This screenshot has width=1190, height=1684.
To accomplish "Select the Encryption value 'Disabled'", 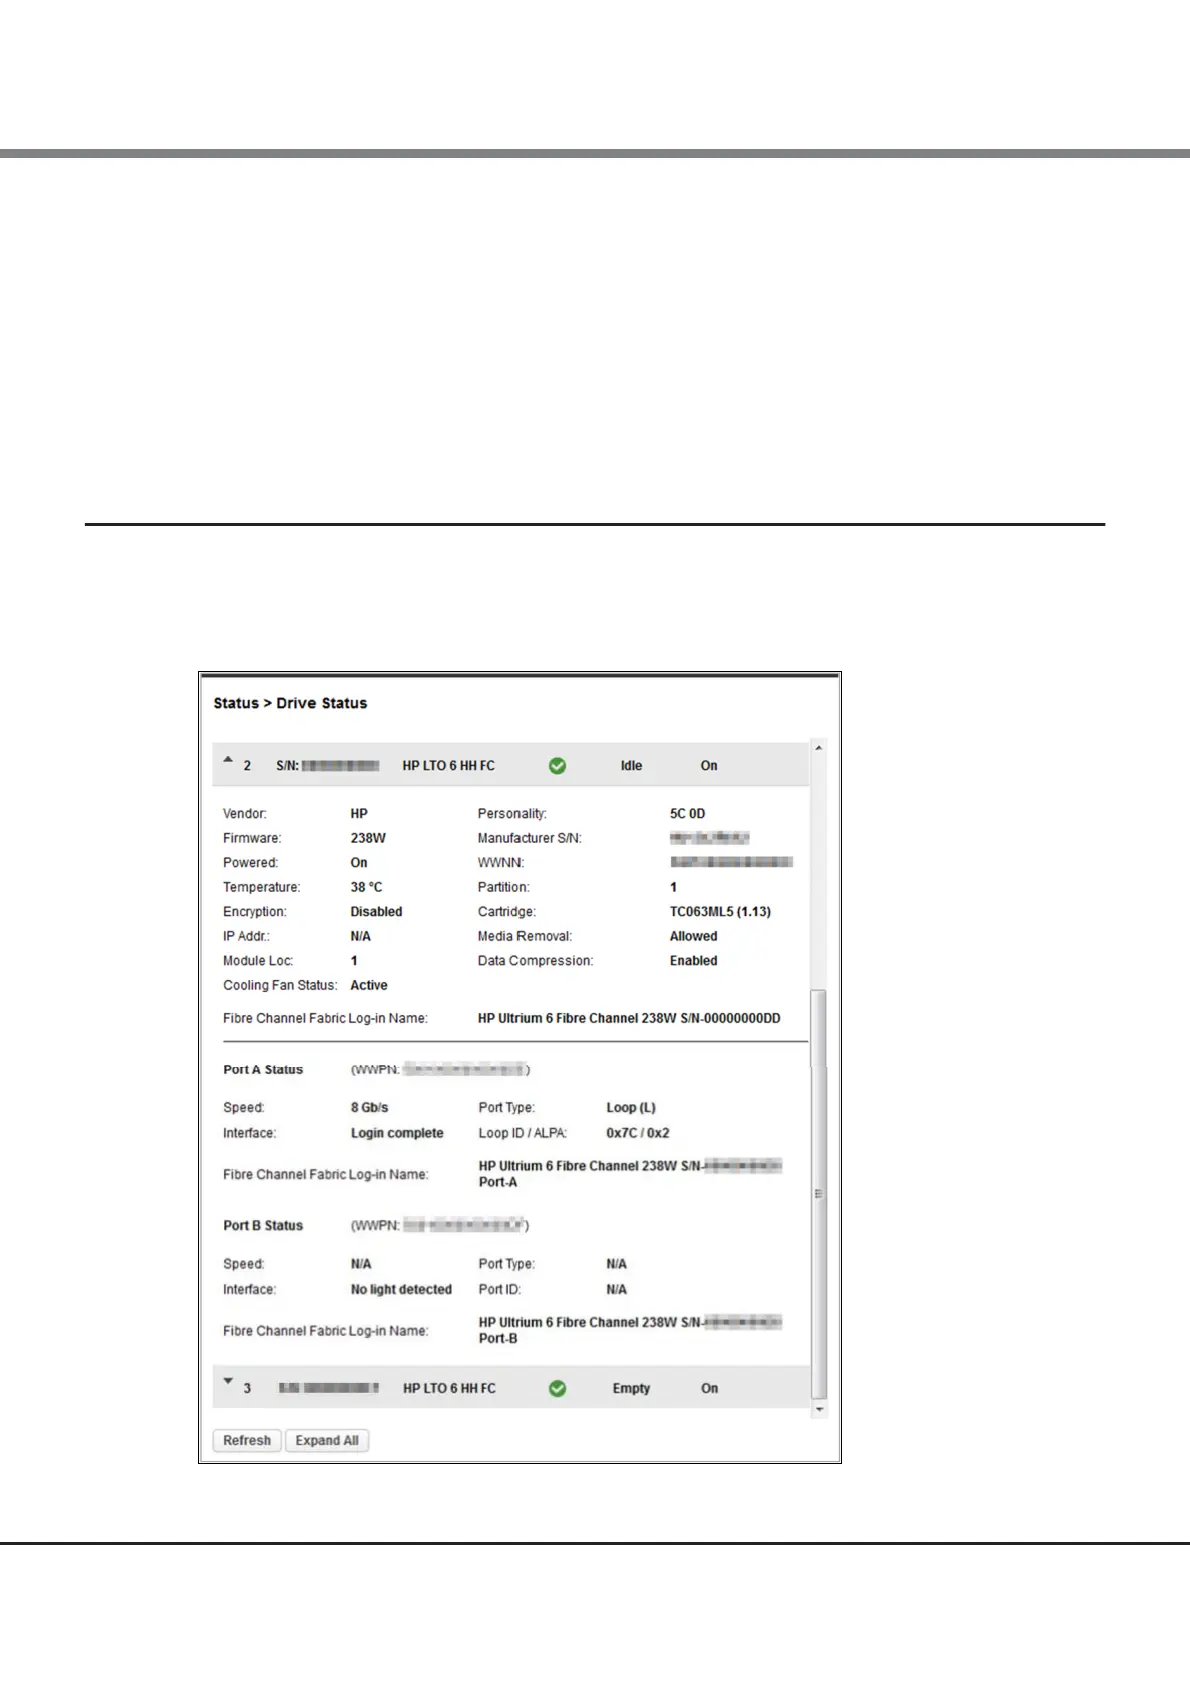I will (376, 912).
